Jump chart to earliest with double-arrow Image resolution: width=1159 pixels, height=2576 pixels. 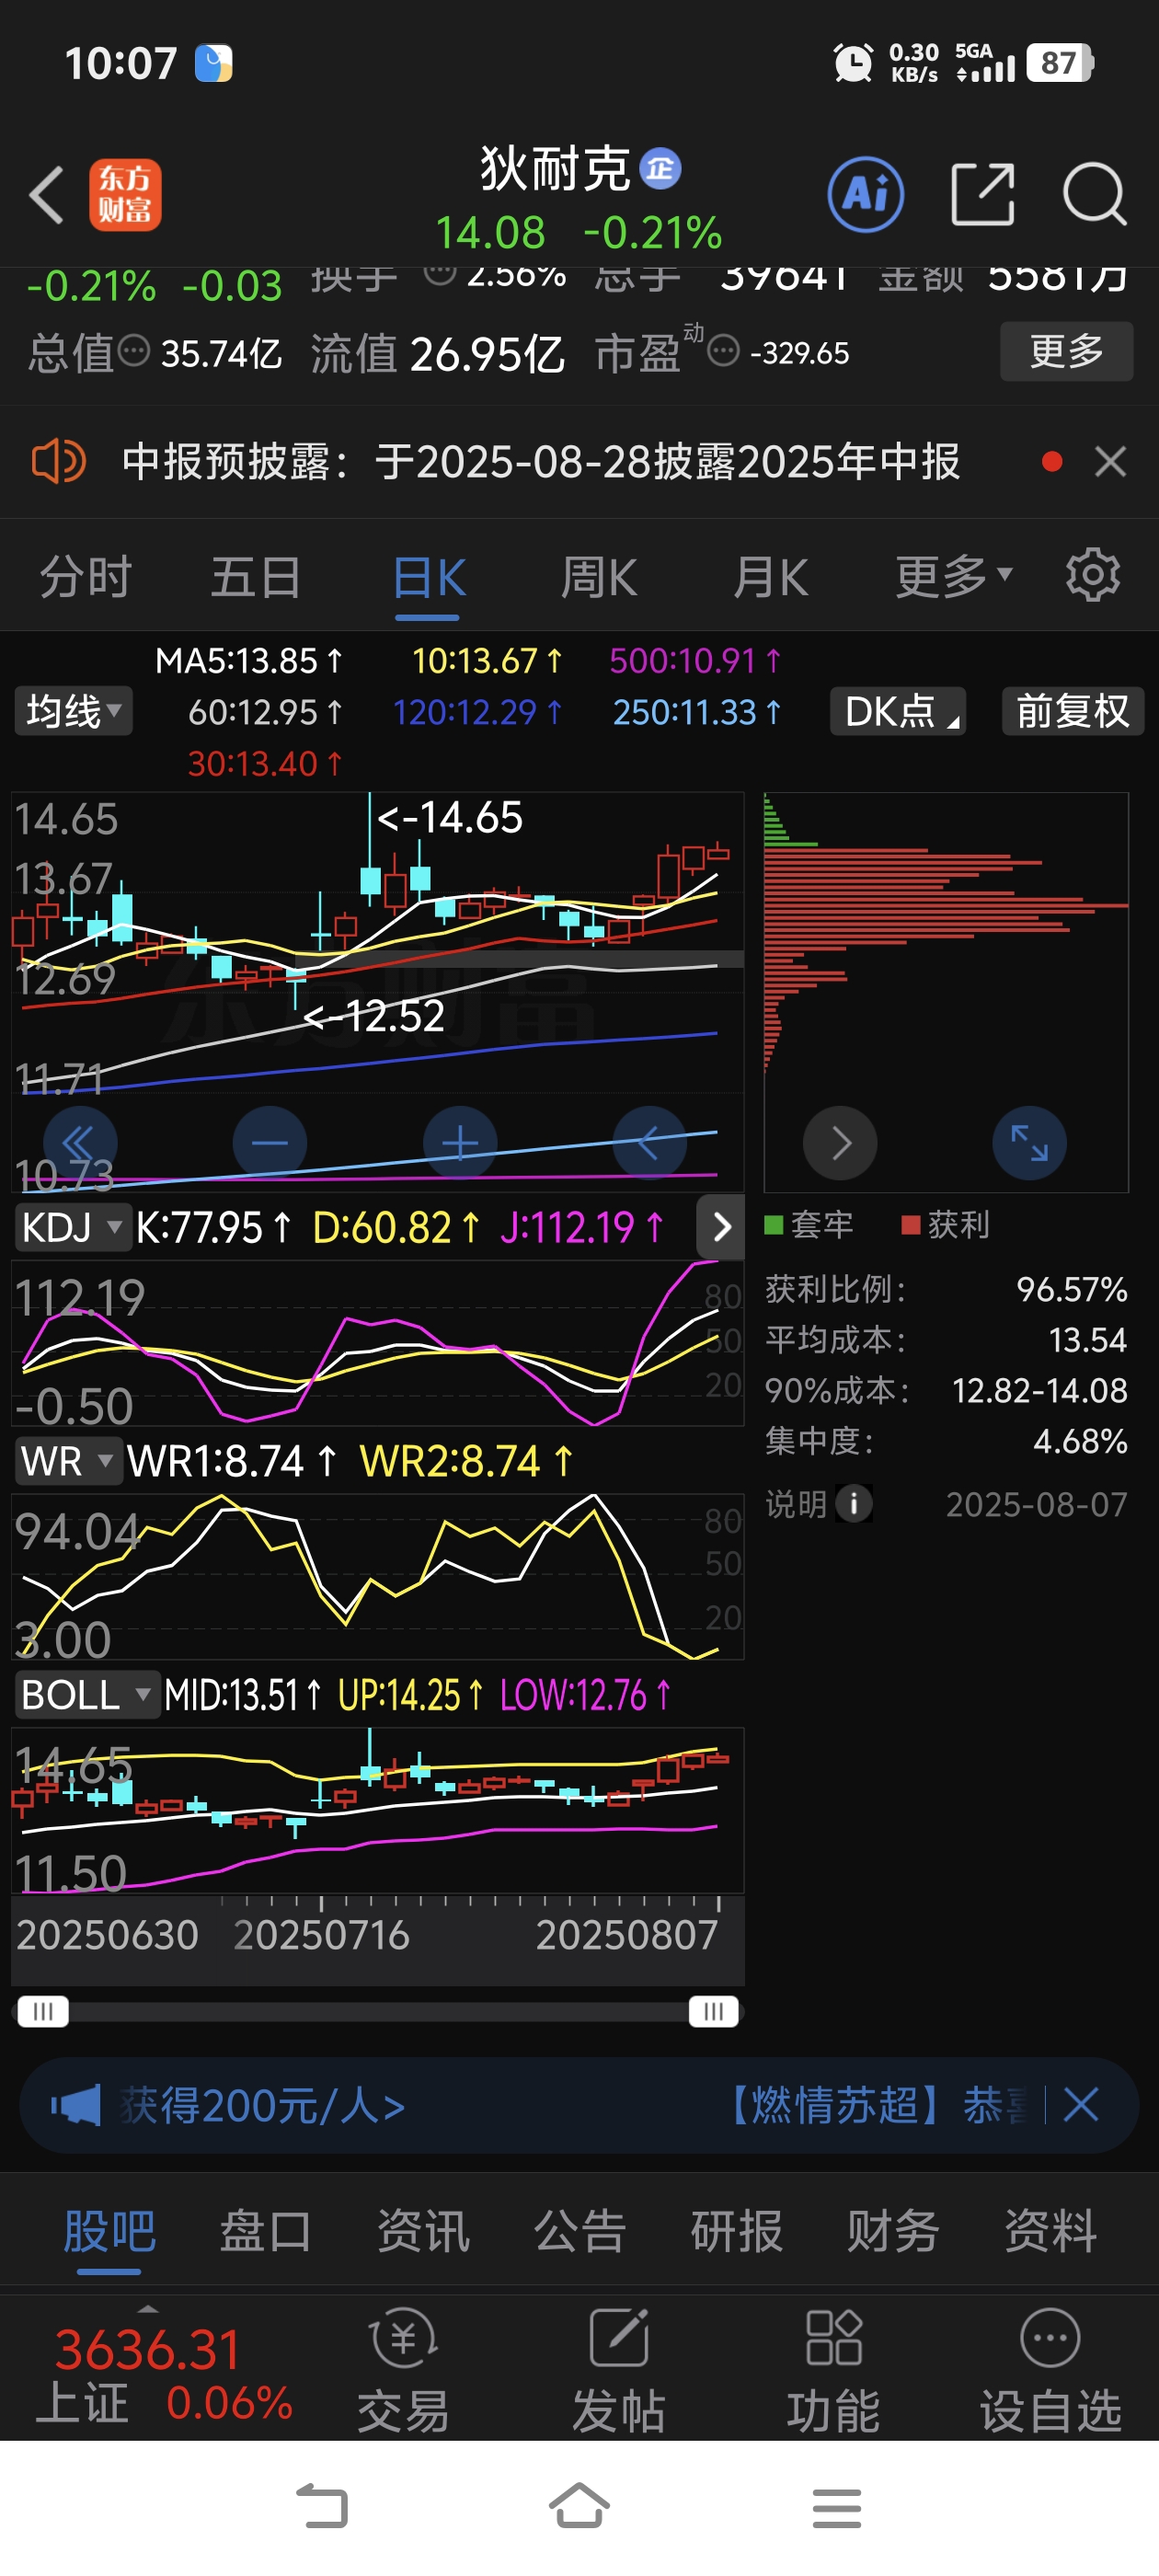tap(80, 1143)
